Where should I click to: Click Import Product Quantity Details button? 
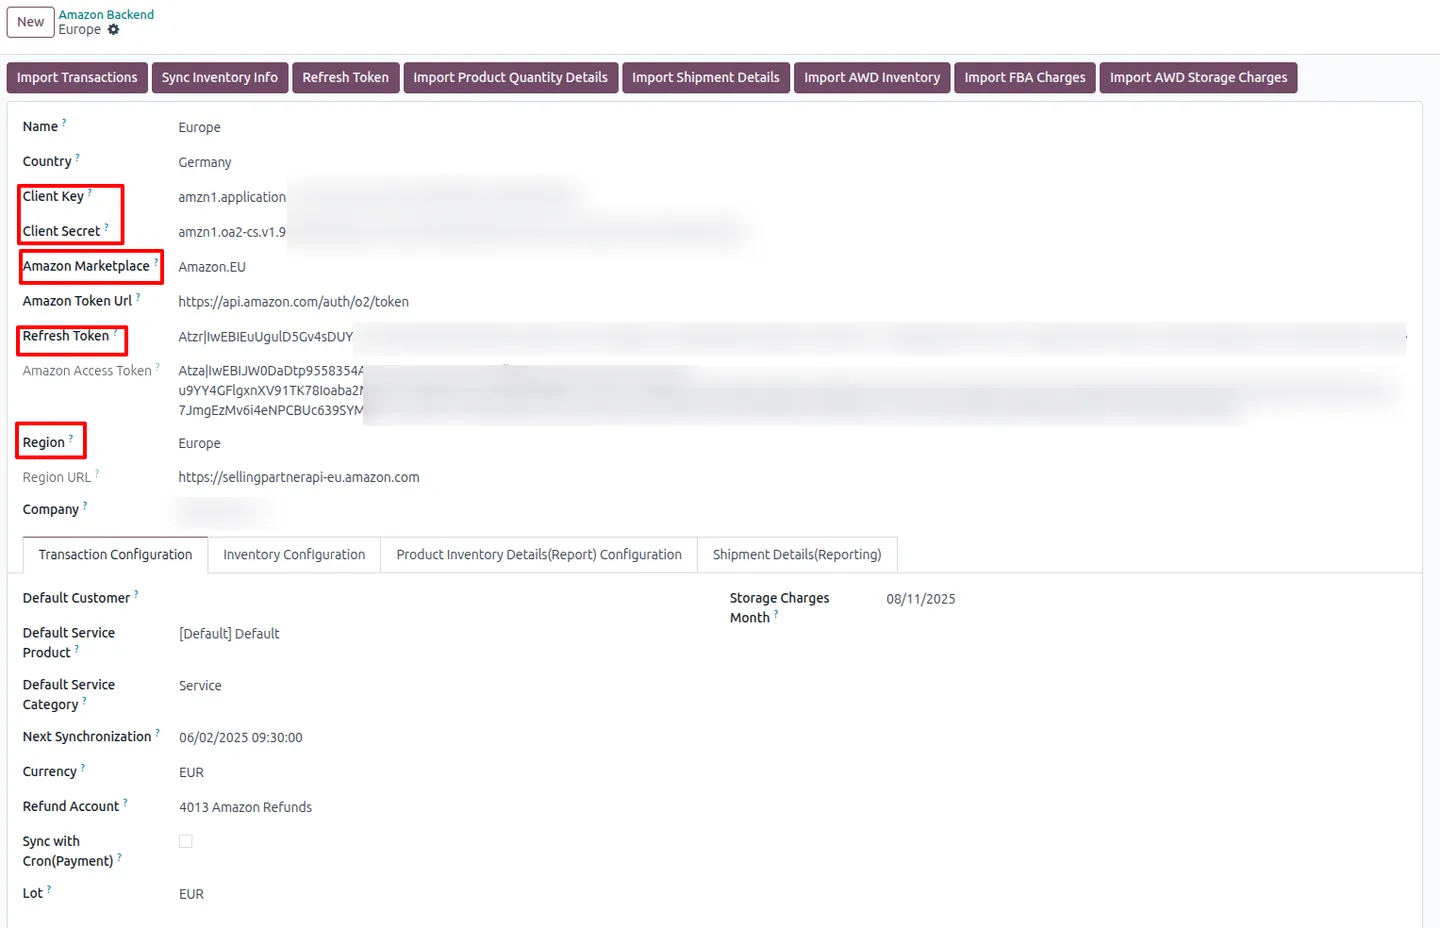510,78
